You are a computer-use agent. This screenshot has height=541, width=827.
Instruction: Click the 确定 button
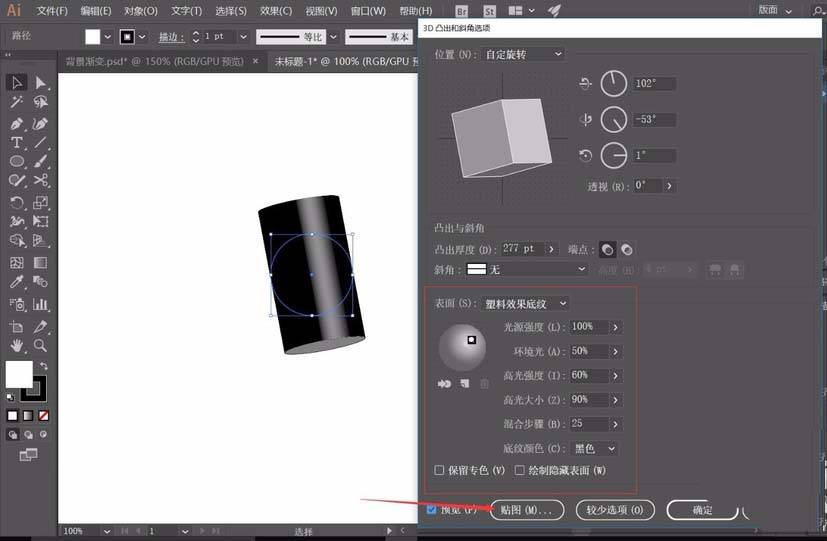pos(702,510)
